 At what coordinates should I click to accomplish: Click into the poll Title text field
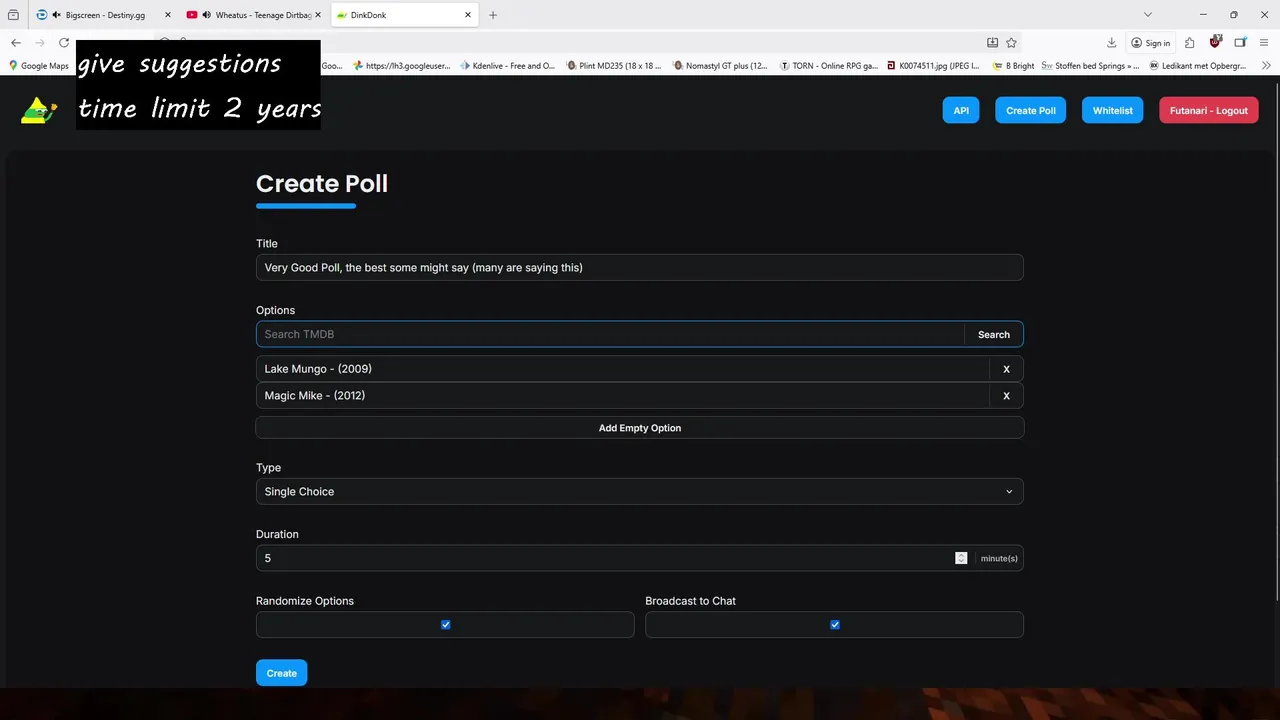click(640, 268)
